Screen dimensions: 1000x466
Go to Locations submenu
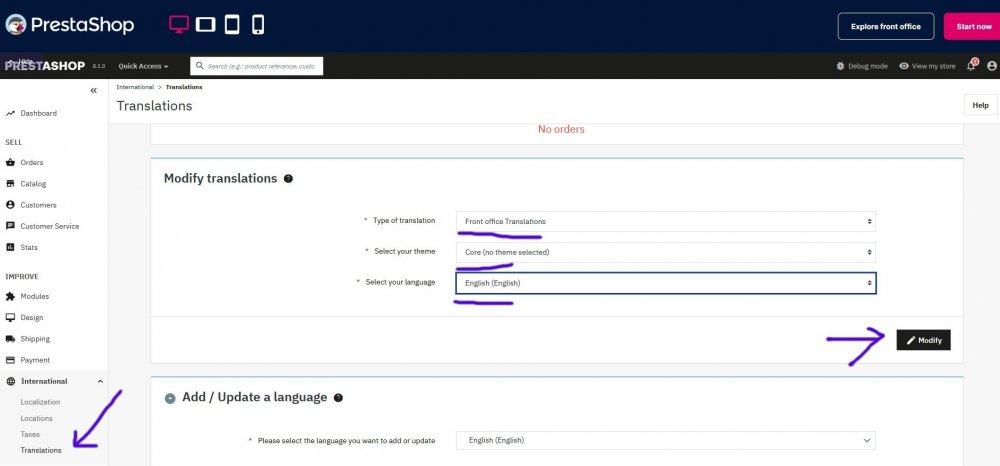tap(36, 418)
